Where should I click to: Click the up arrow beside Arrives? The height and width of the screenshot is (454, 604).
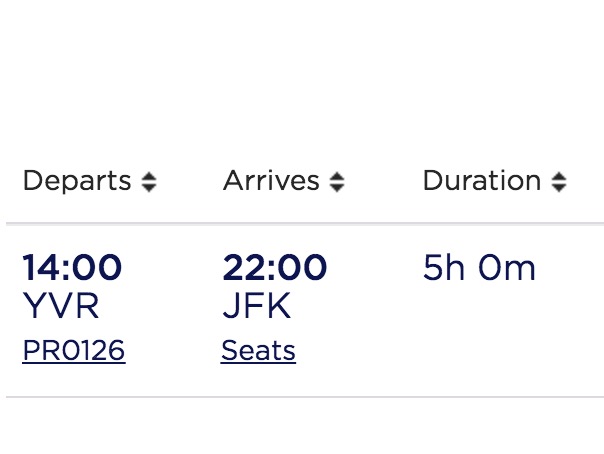[x=337, y=177]
